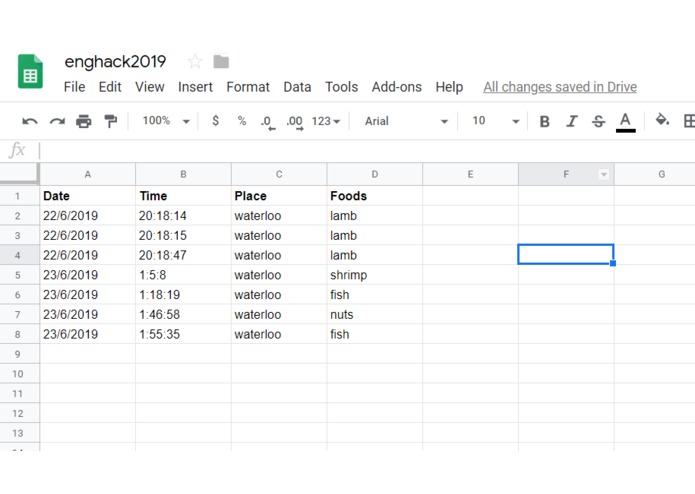
Task: Click the Date header cell
Action: [x=88, y=196]
